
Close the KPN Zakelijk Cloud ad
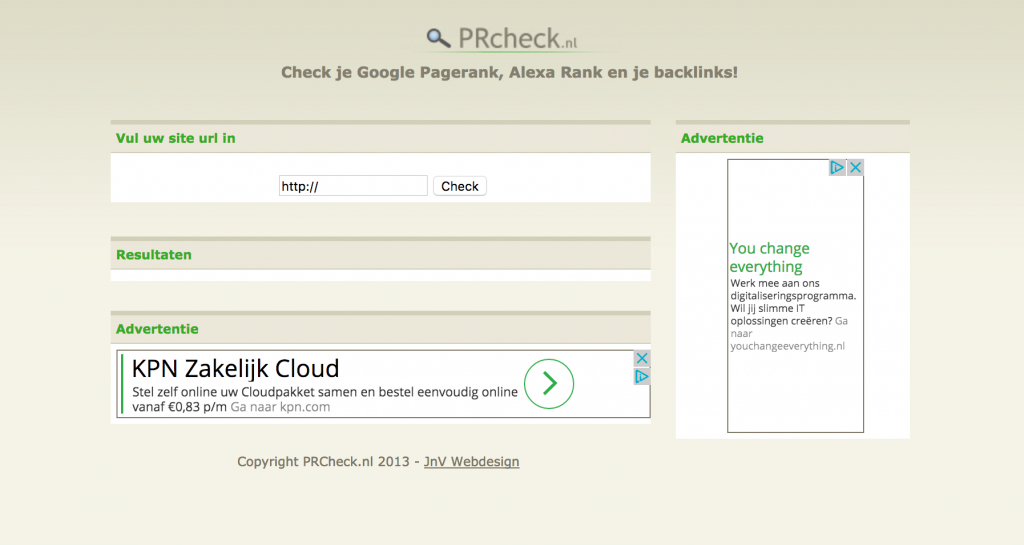[x=642, y=358]
